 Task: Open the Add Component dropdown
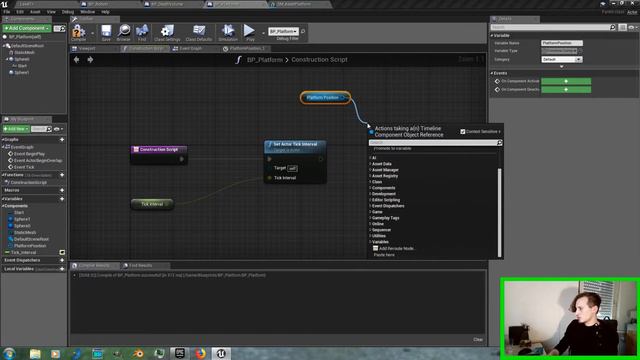(27, 28)
